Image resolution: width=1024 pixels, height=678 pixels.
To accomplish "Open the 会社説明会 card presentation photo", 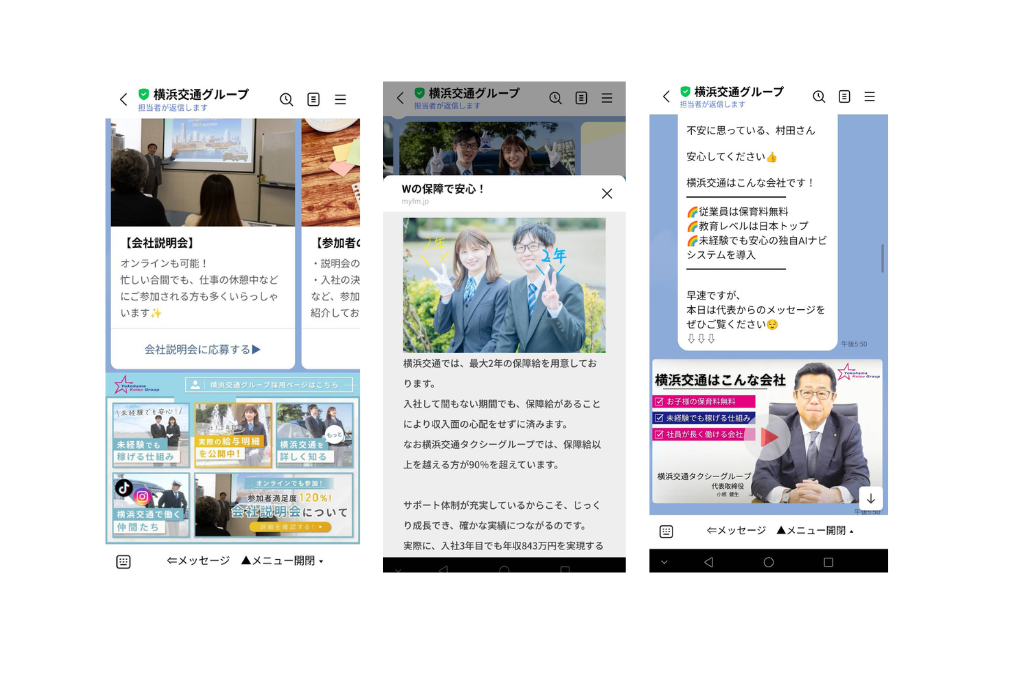I will coord(202,172).
